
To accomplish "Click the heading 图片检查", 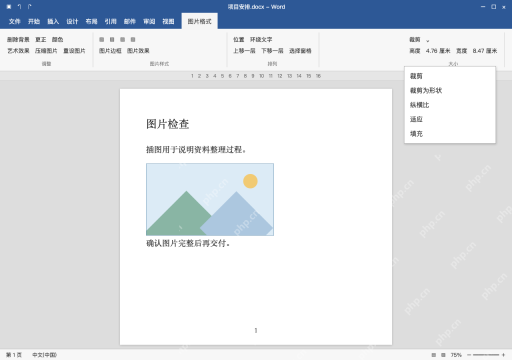I will click(x=168, y=124).
